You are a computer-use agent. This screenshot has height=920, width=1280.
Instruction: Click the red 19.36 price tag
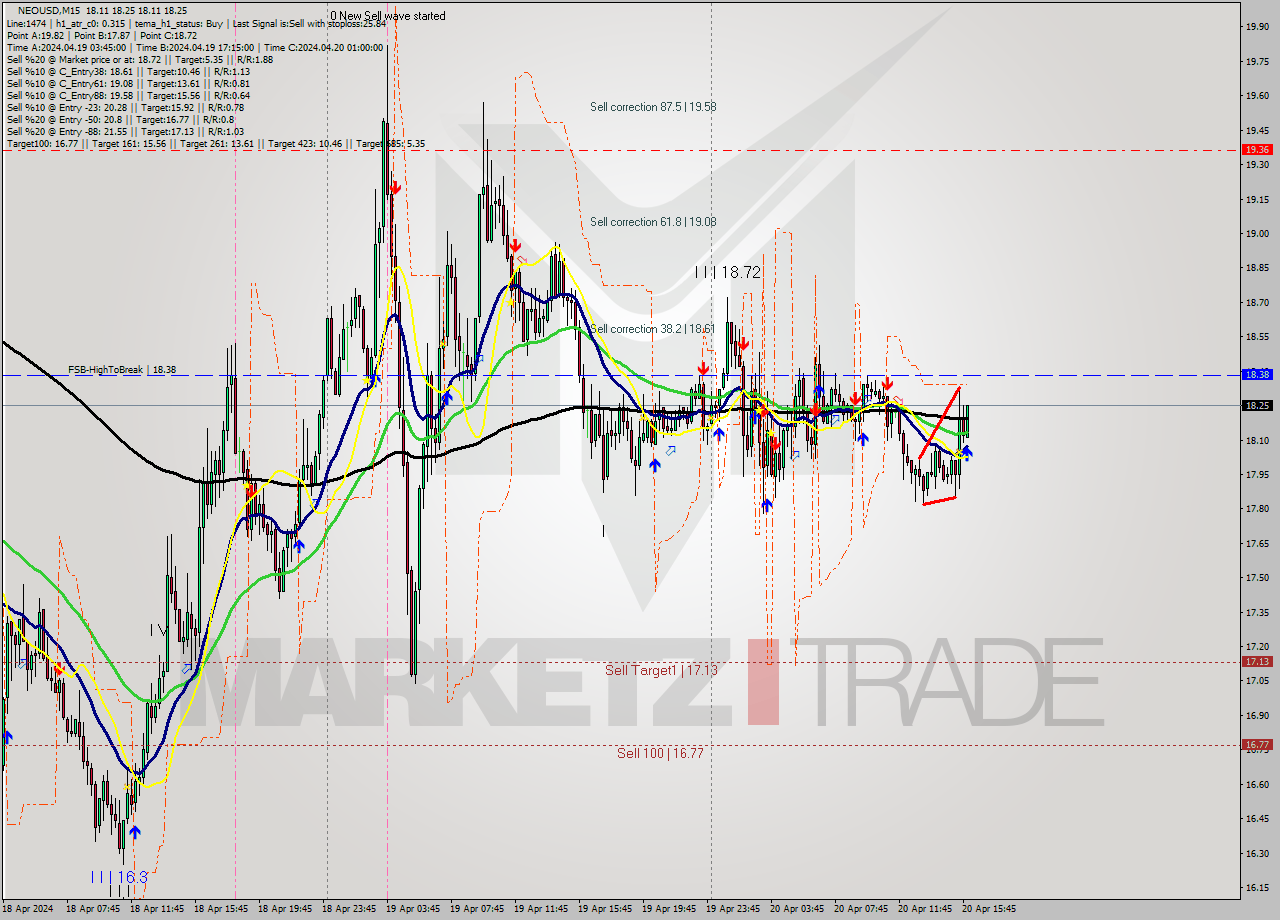[1256, 150]
